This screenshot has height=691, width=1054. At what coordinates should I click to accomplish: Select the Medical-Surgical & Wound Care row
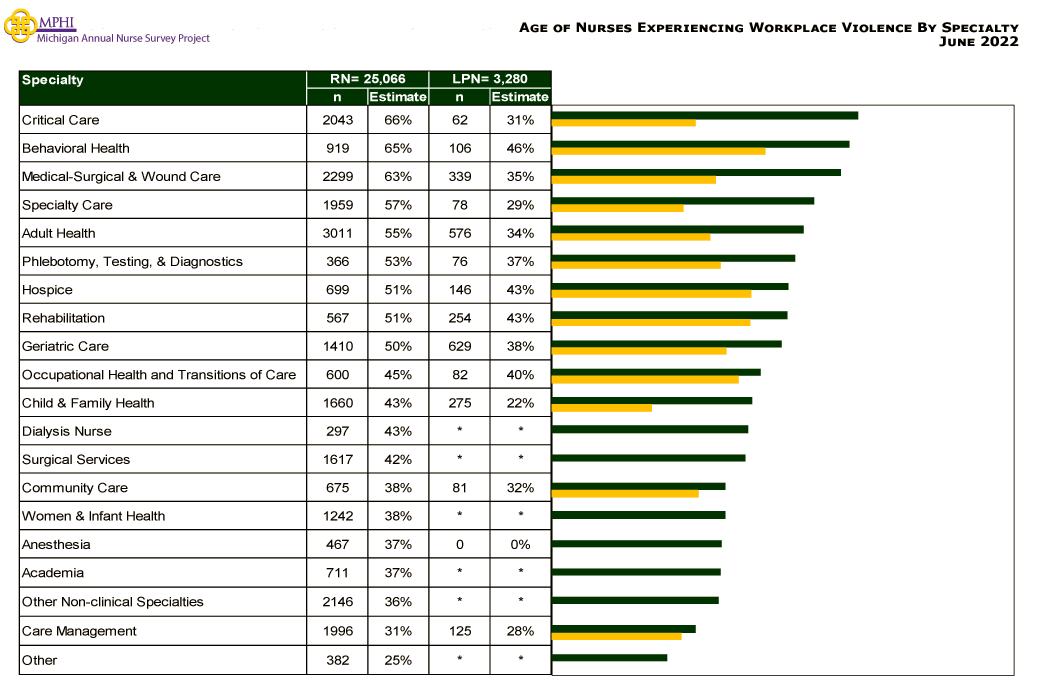[160, 176]
